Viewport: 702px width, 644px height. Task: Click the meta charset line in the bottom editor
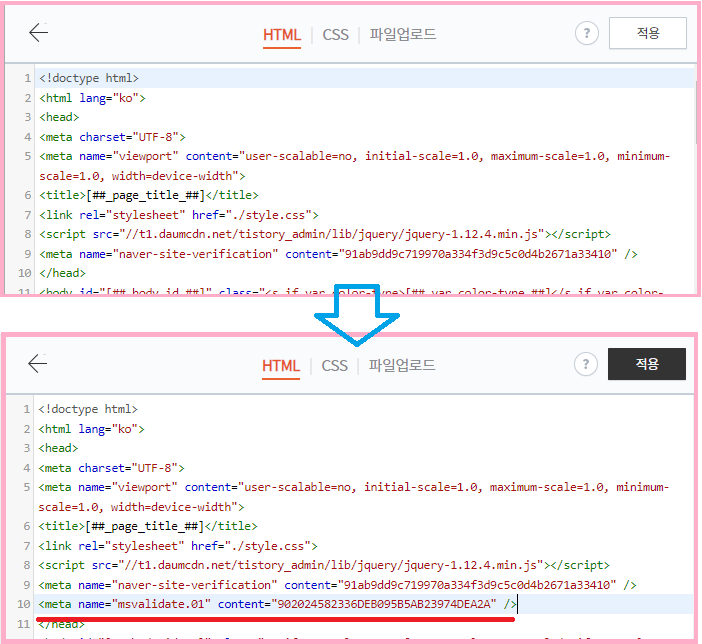111,468
